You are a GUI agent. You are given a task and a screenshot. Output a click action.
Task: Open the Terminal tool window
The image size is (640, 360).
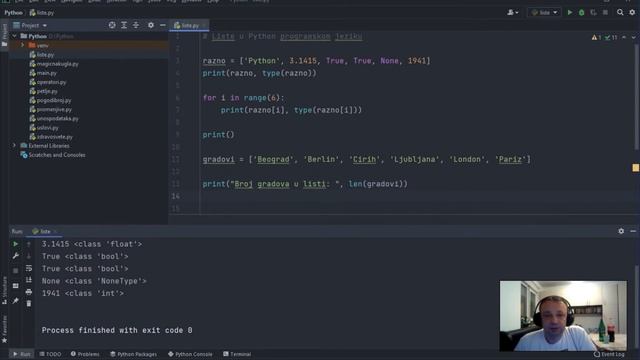[x=237, y=354]
